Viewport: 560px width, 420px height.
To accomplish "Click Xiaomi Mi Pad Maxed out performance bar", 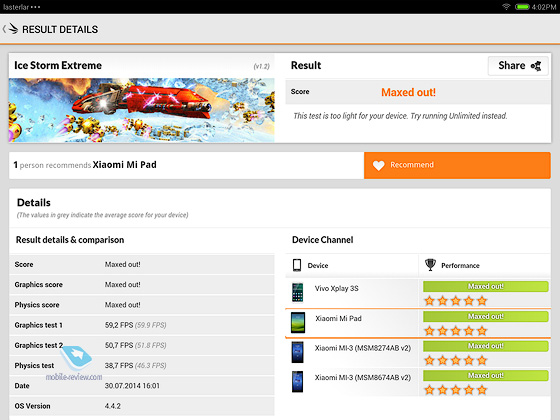I will coord(486,316).
